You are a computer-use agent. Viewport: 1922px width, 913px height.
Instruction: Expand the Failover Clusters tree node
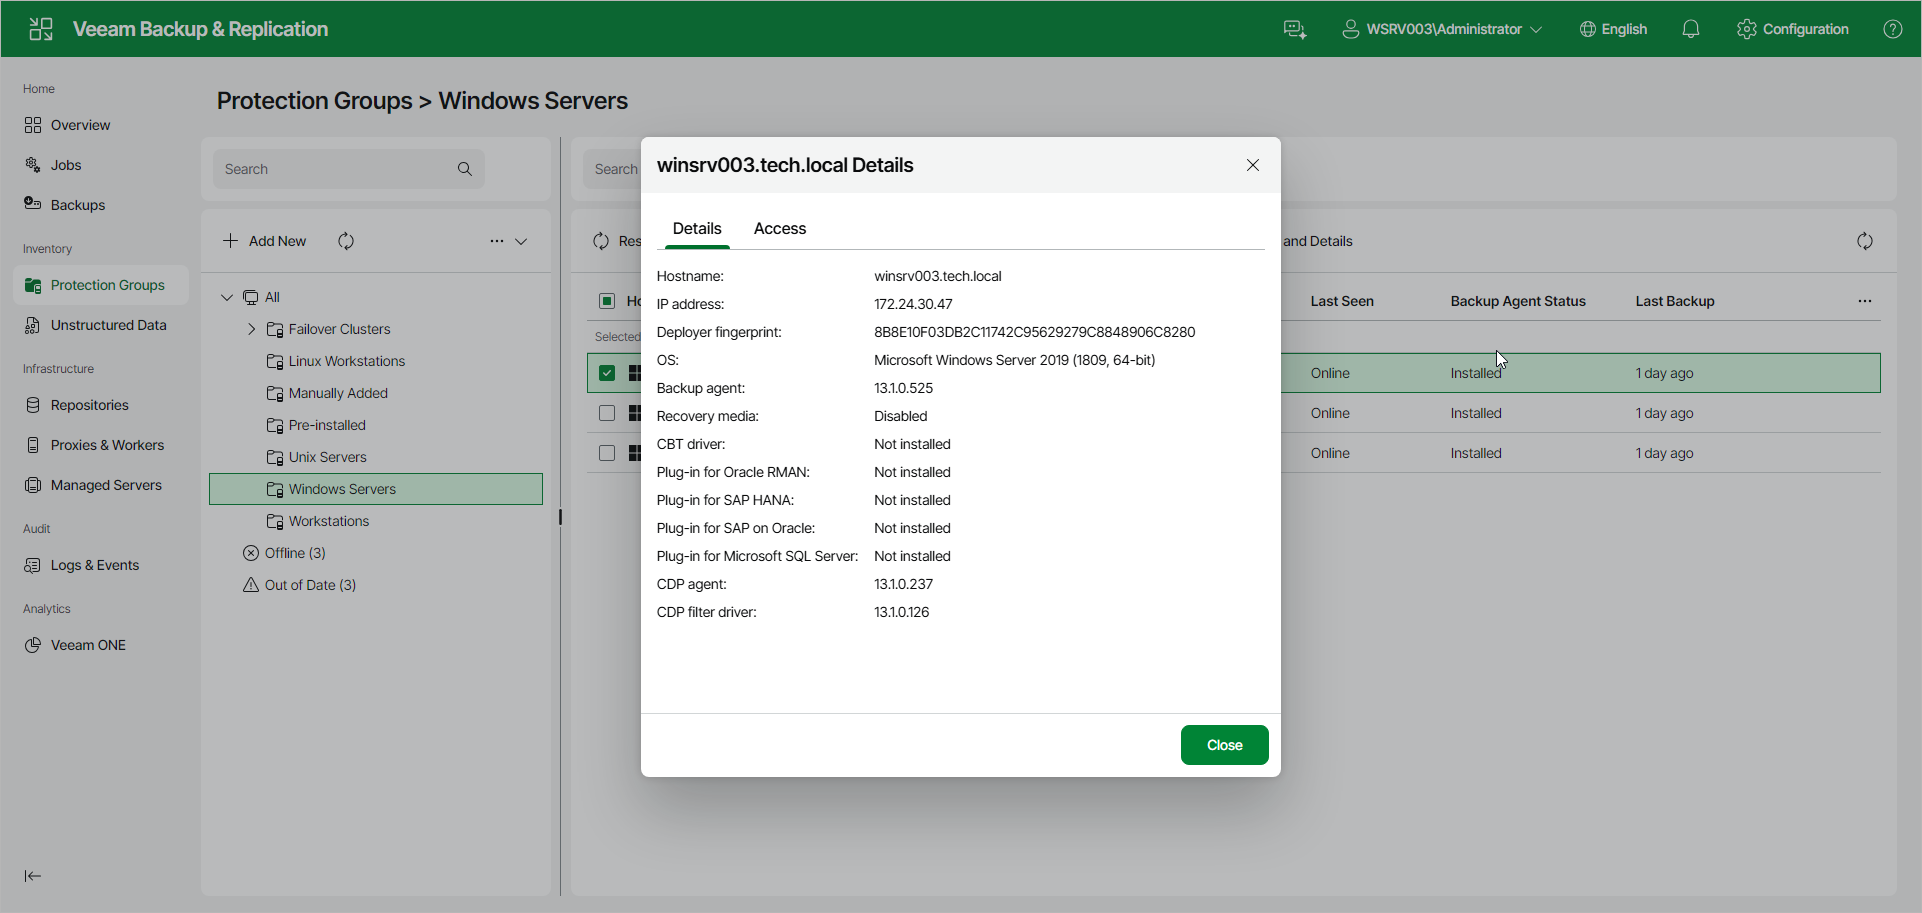point(252,329)
